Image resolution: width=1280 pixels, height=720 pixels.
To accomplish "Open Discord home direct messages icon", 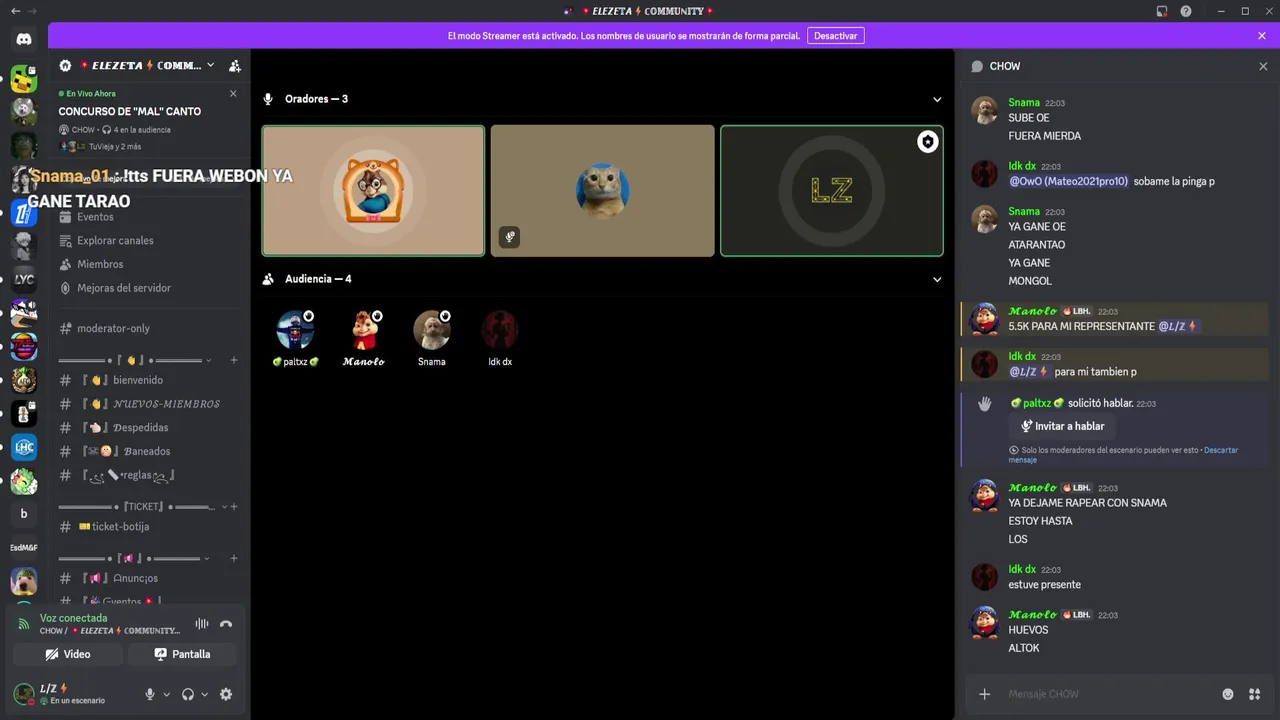I will coord(24,39).
